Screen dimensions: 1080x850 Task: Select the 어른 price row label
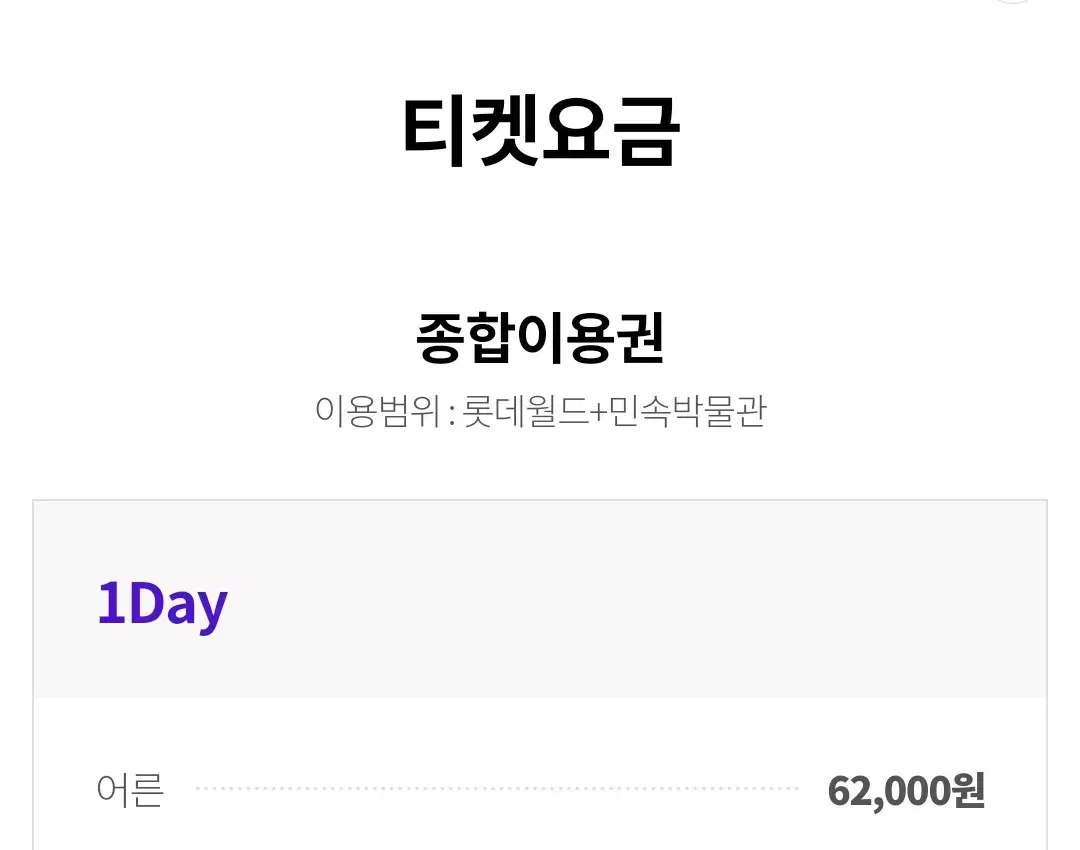[x=130, y=790]
